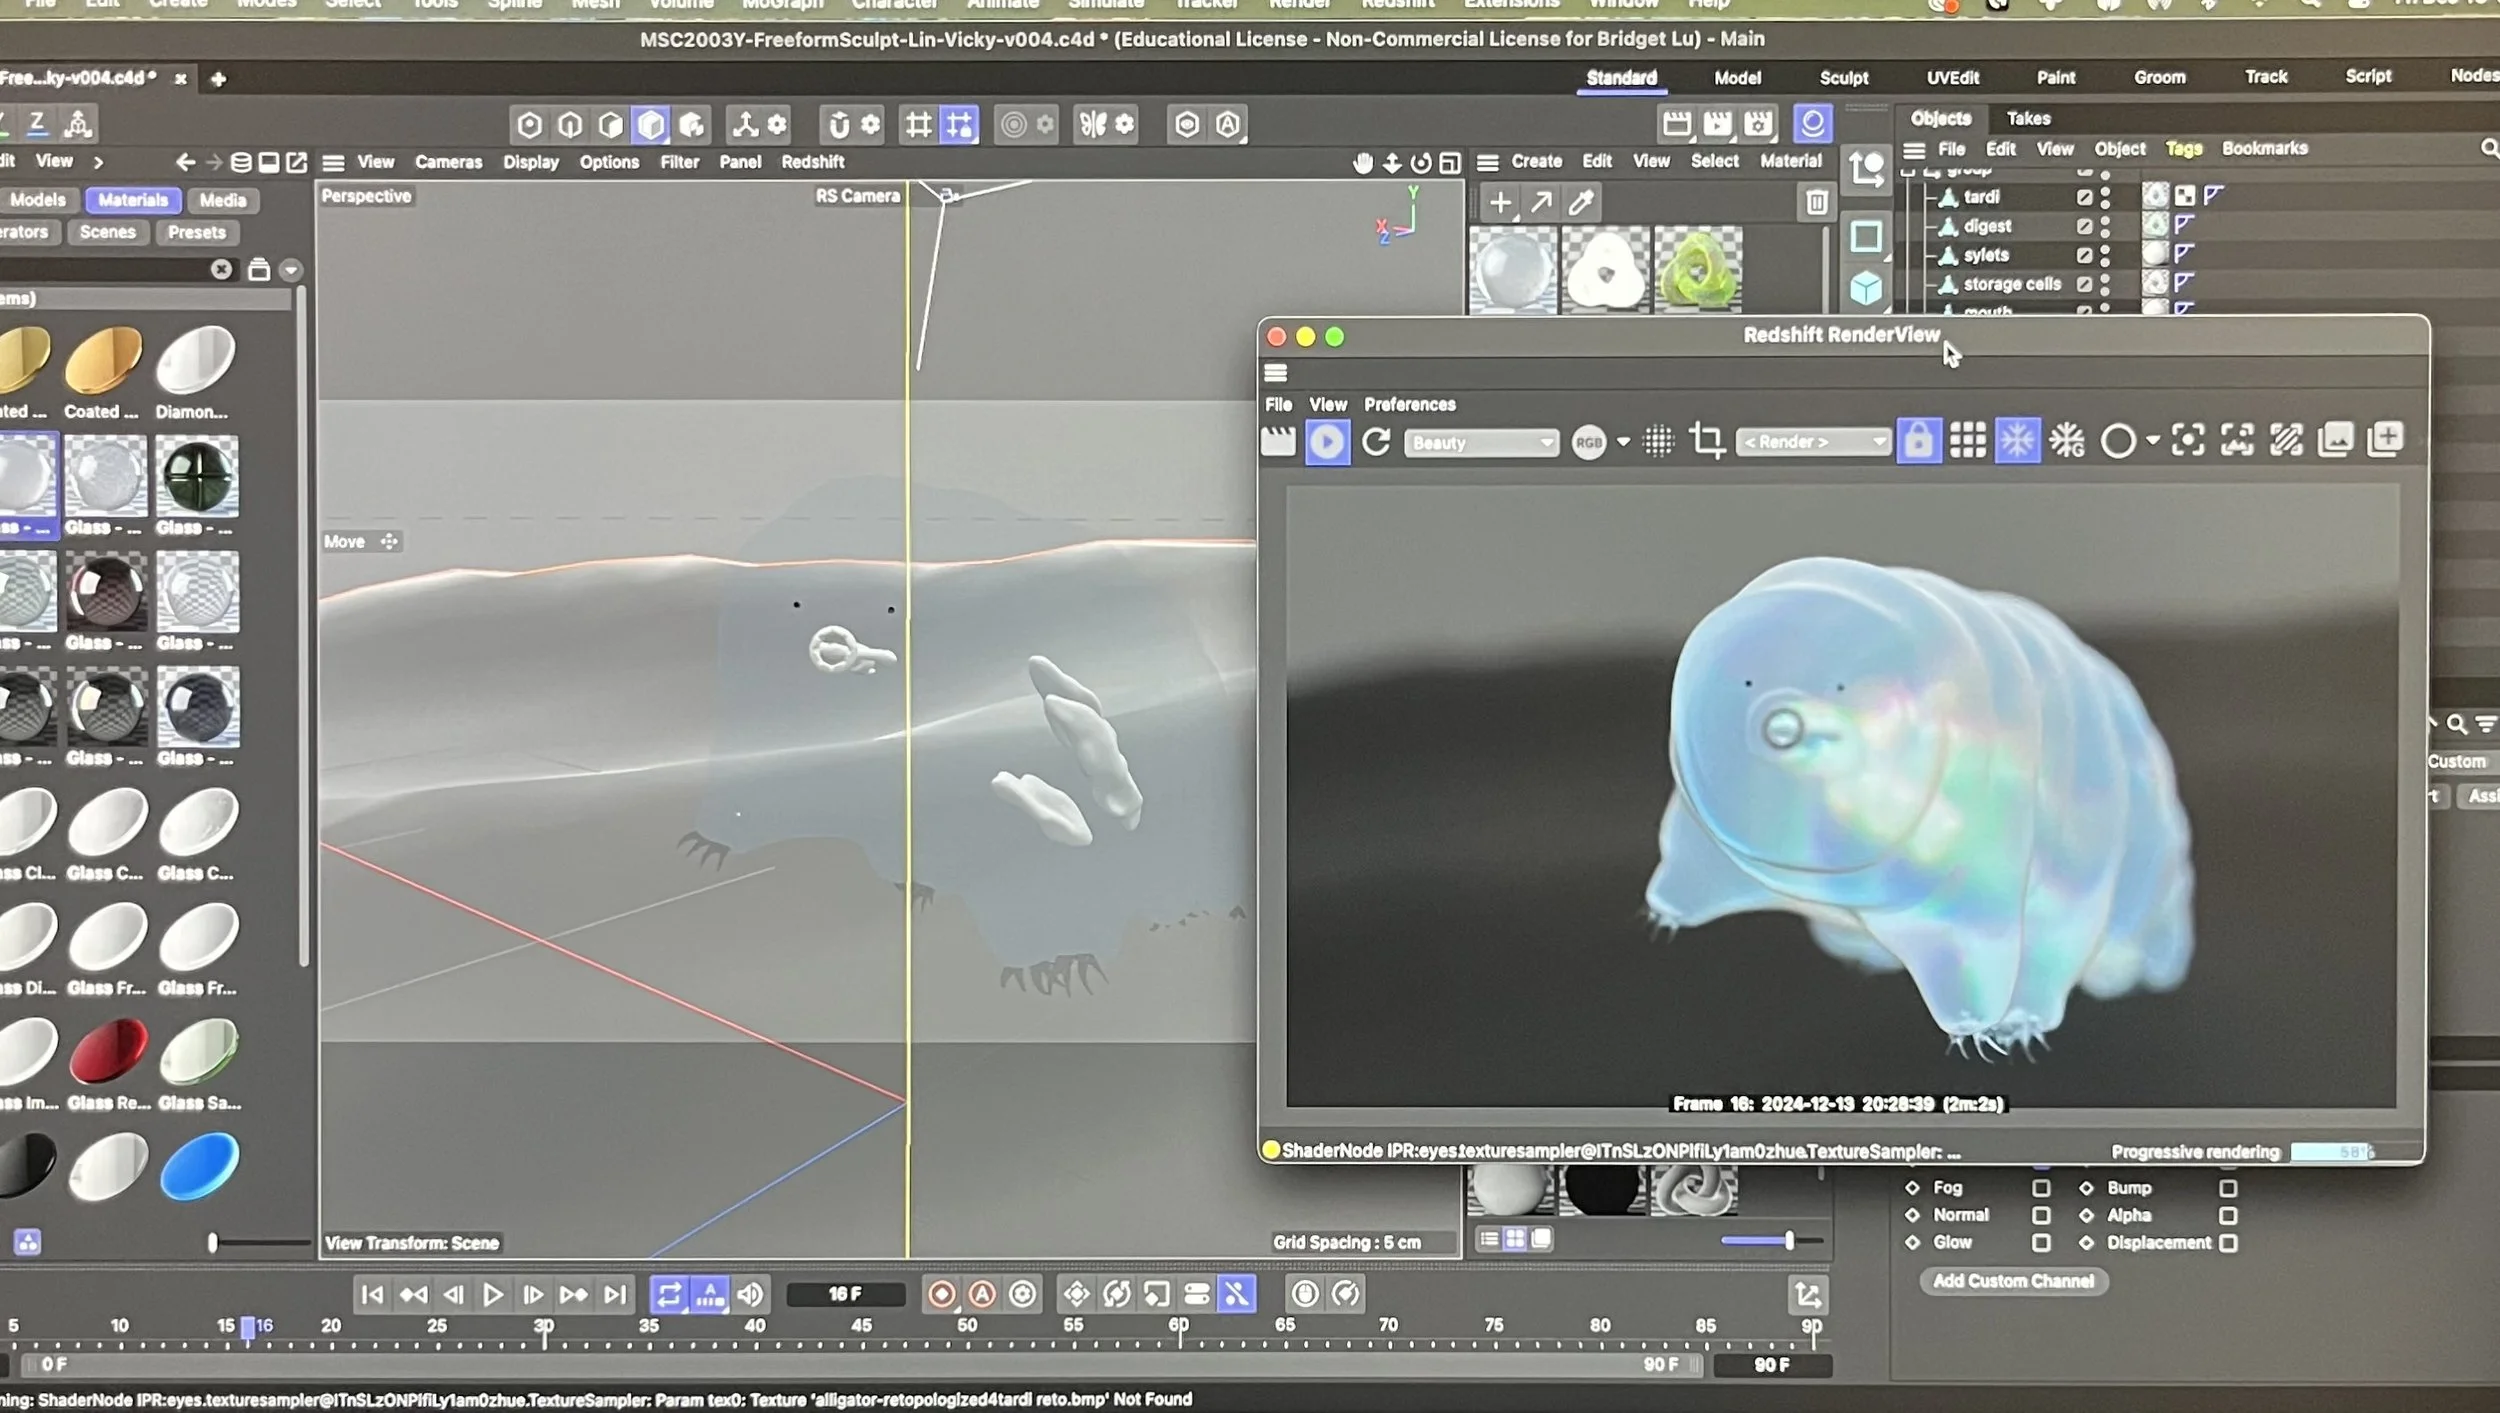
Task: Toggle timeline sound icon
Action: click(750, 1295)
